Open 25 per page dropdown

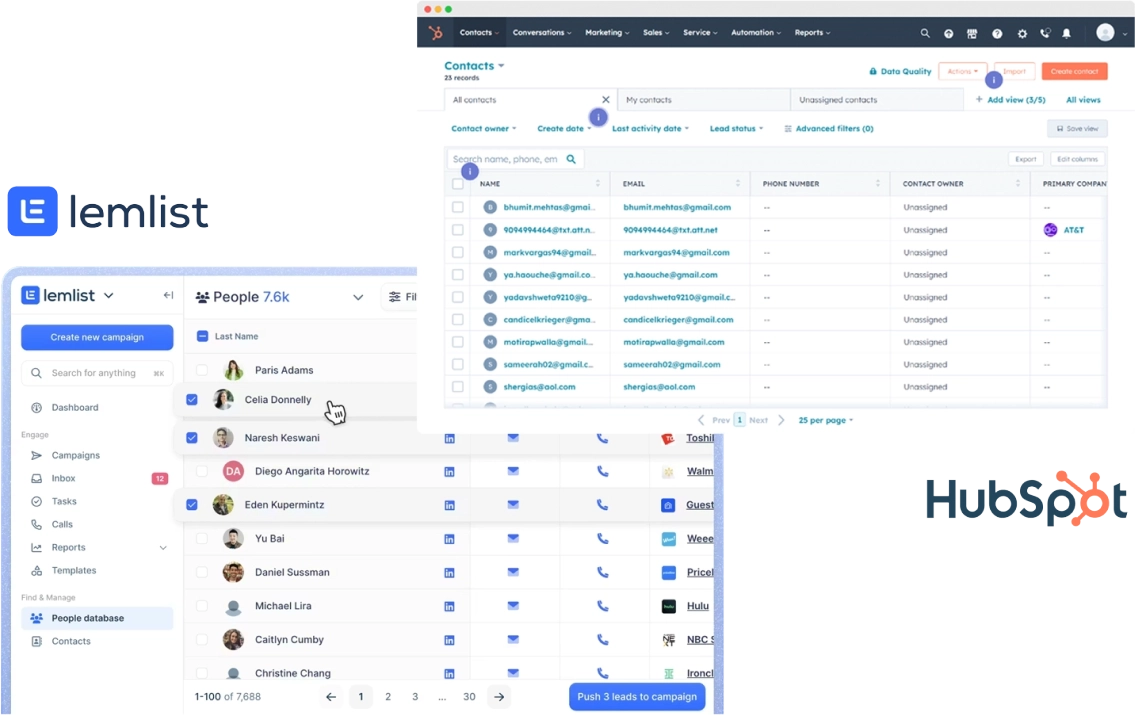coord(825,420)
